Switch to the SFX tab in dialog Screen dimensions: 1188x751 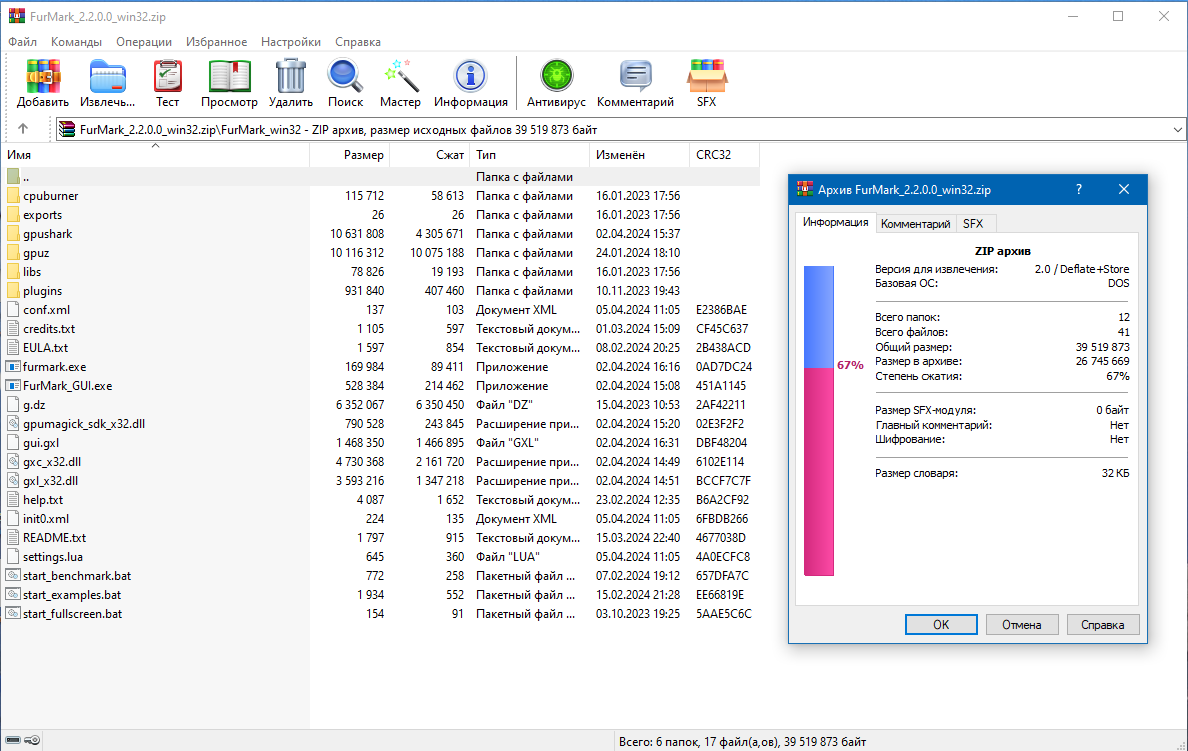[973, 224]
